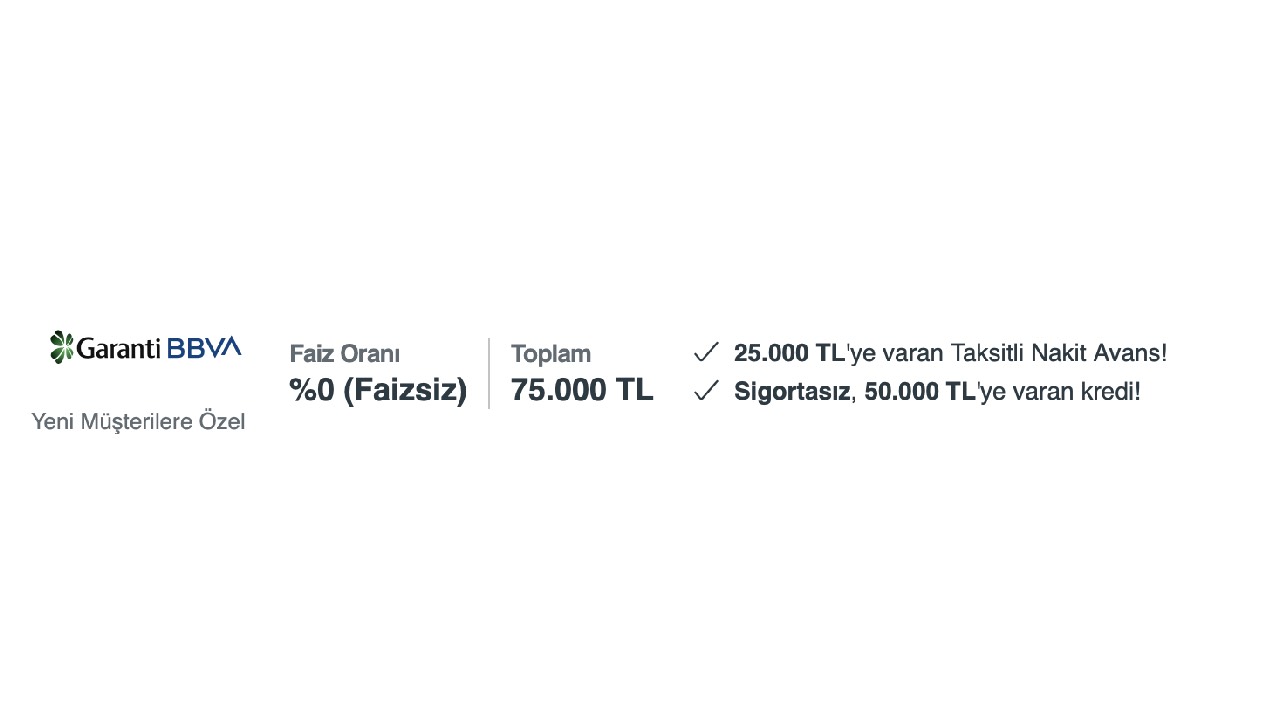Image resolution: width=1280 pixels, height=720 pixels.
Task: Click the "Faiz Oranı" label
Action: (345, 354)
